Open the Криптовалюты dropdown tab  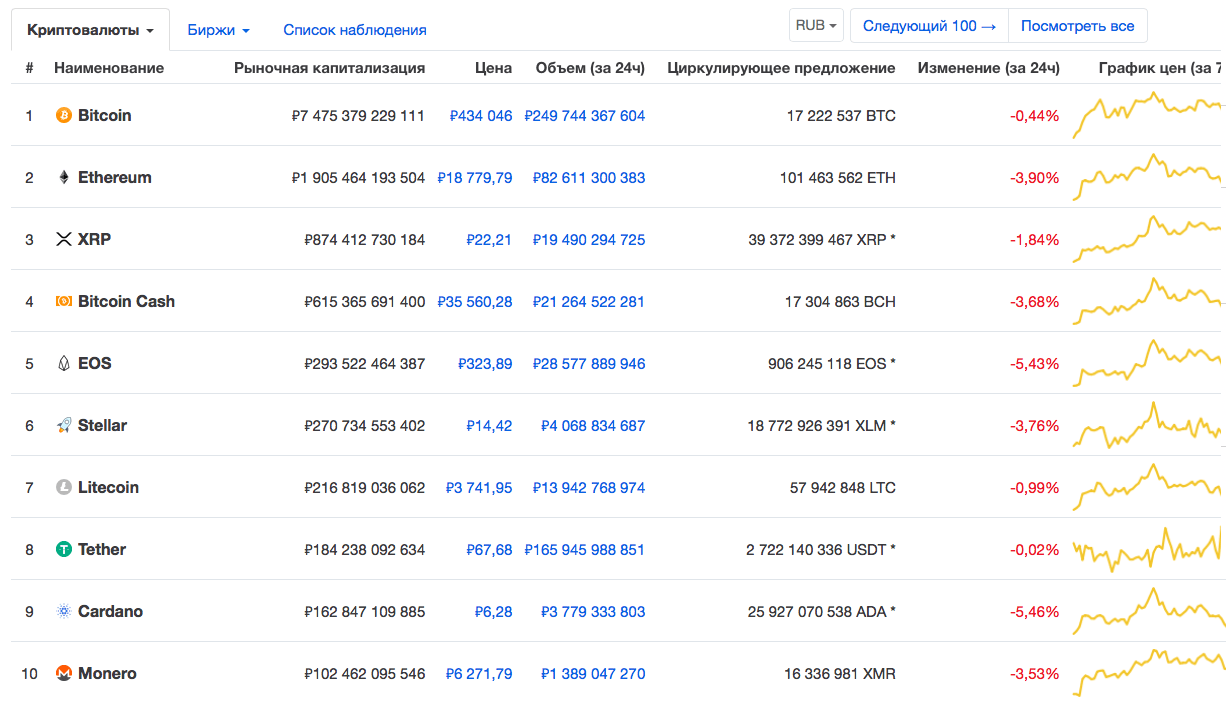point(90,30)
